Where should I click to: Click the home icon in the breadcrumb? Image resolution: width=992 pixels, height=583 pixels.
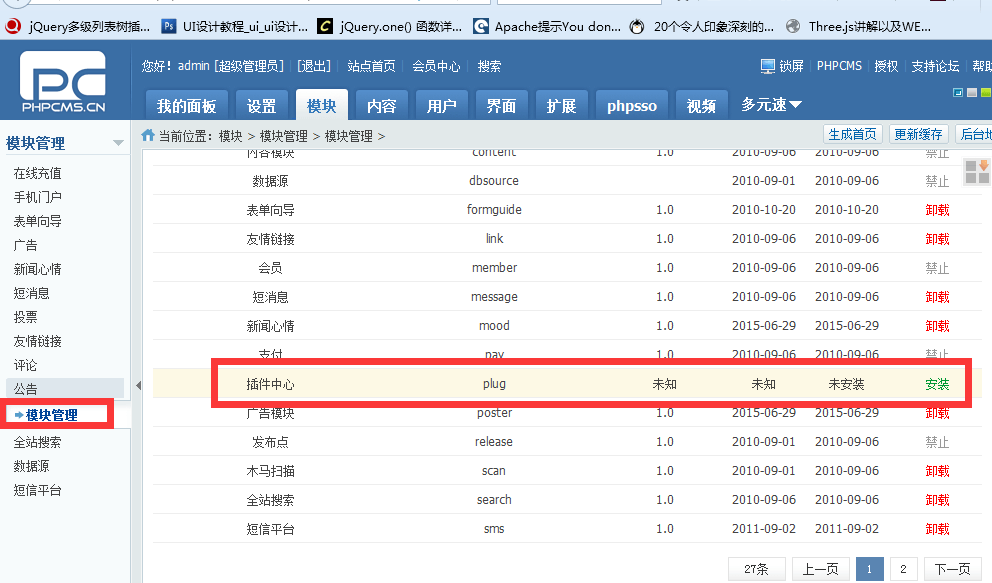pyautogui.click(x=148, y=136)
